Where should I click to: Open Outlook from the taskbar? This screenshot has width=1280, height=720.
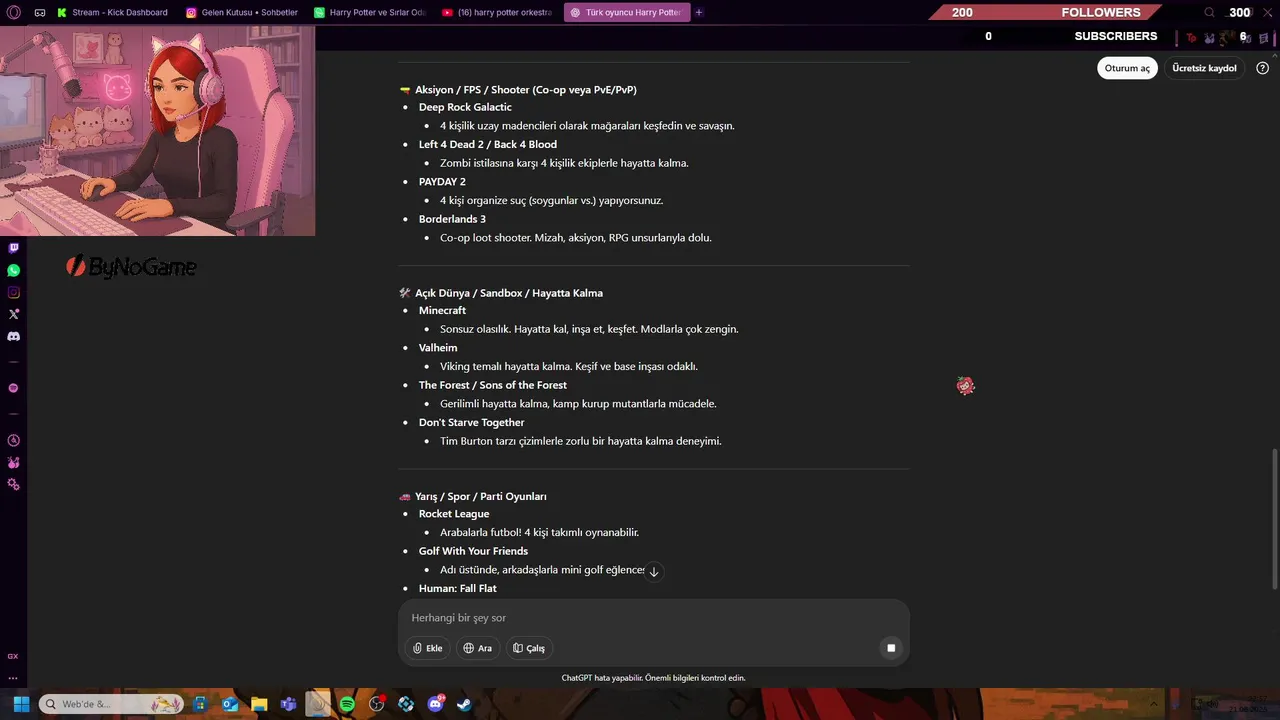pyautogui.click(x=231, y=704)
